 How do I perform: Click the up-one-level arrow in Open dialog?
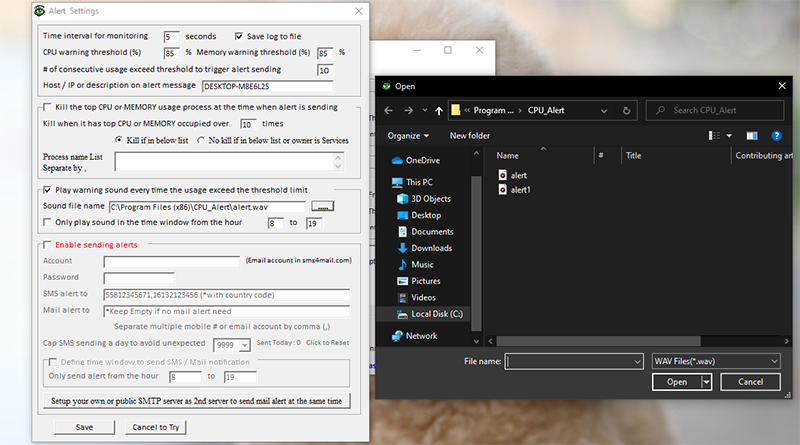point(439,110)
